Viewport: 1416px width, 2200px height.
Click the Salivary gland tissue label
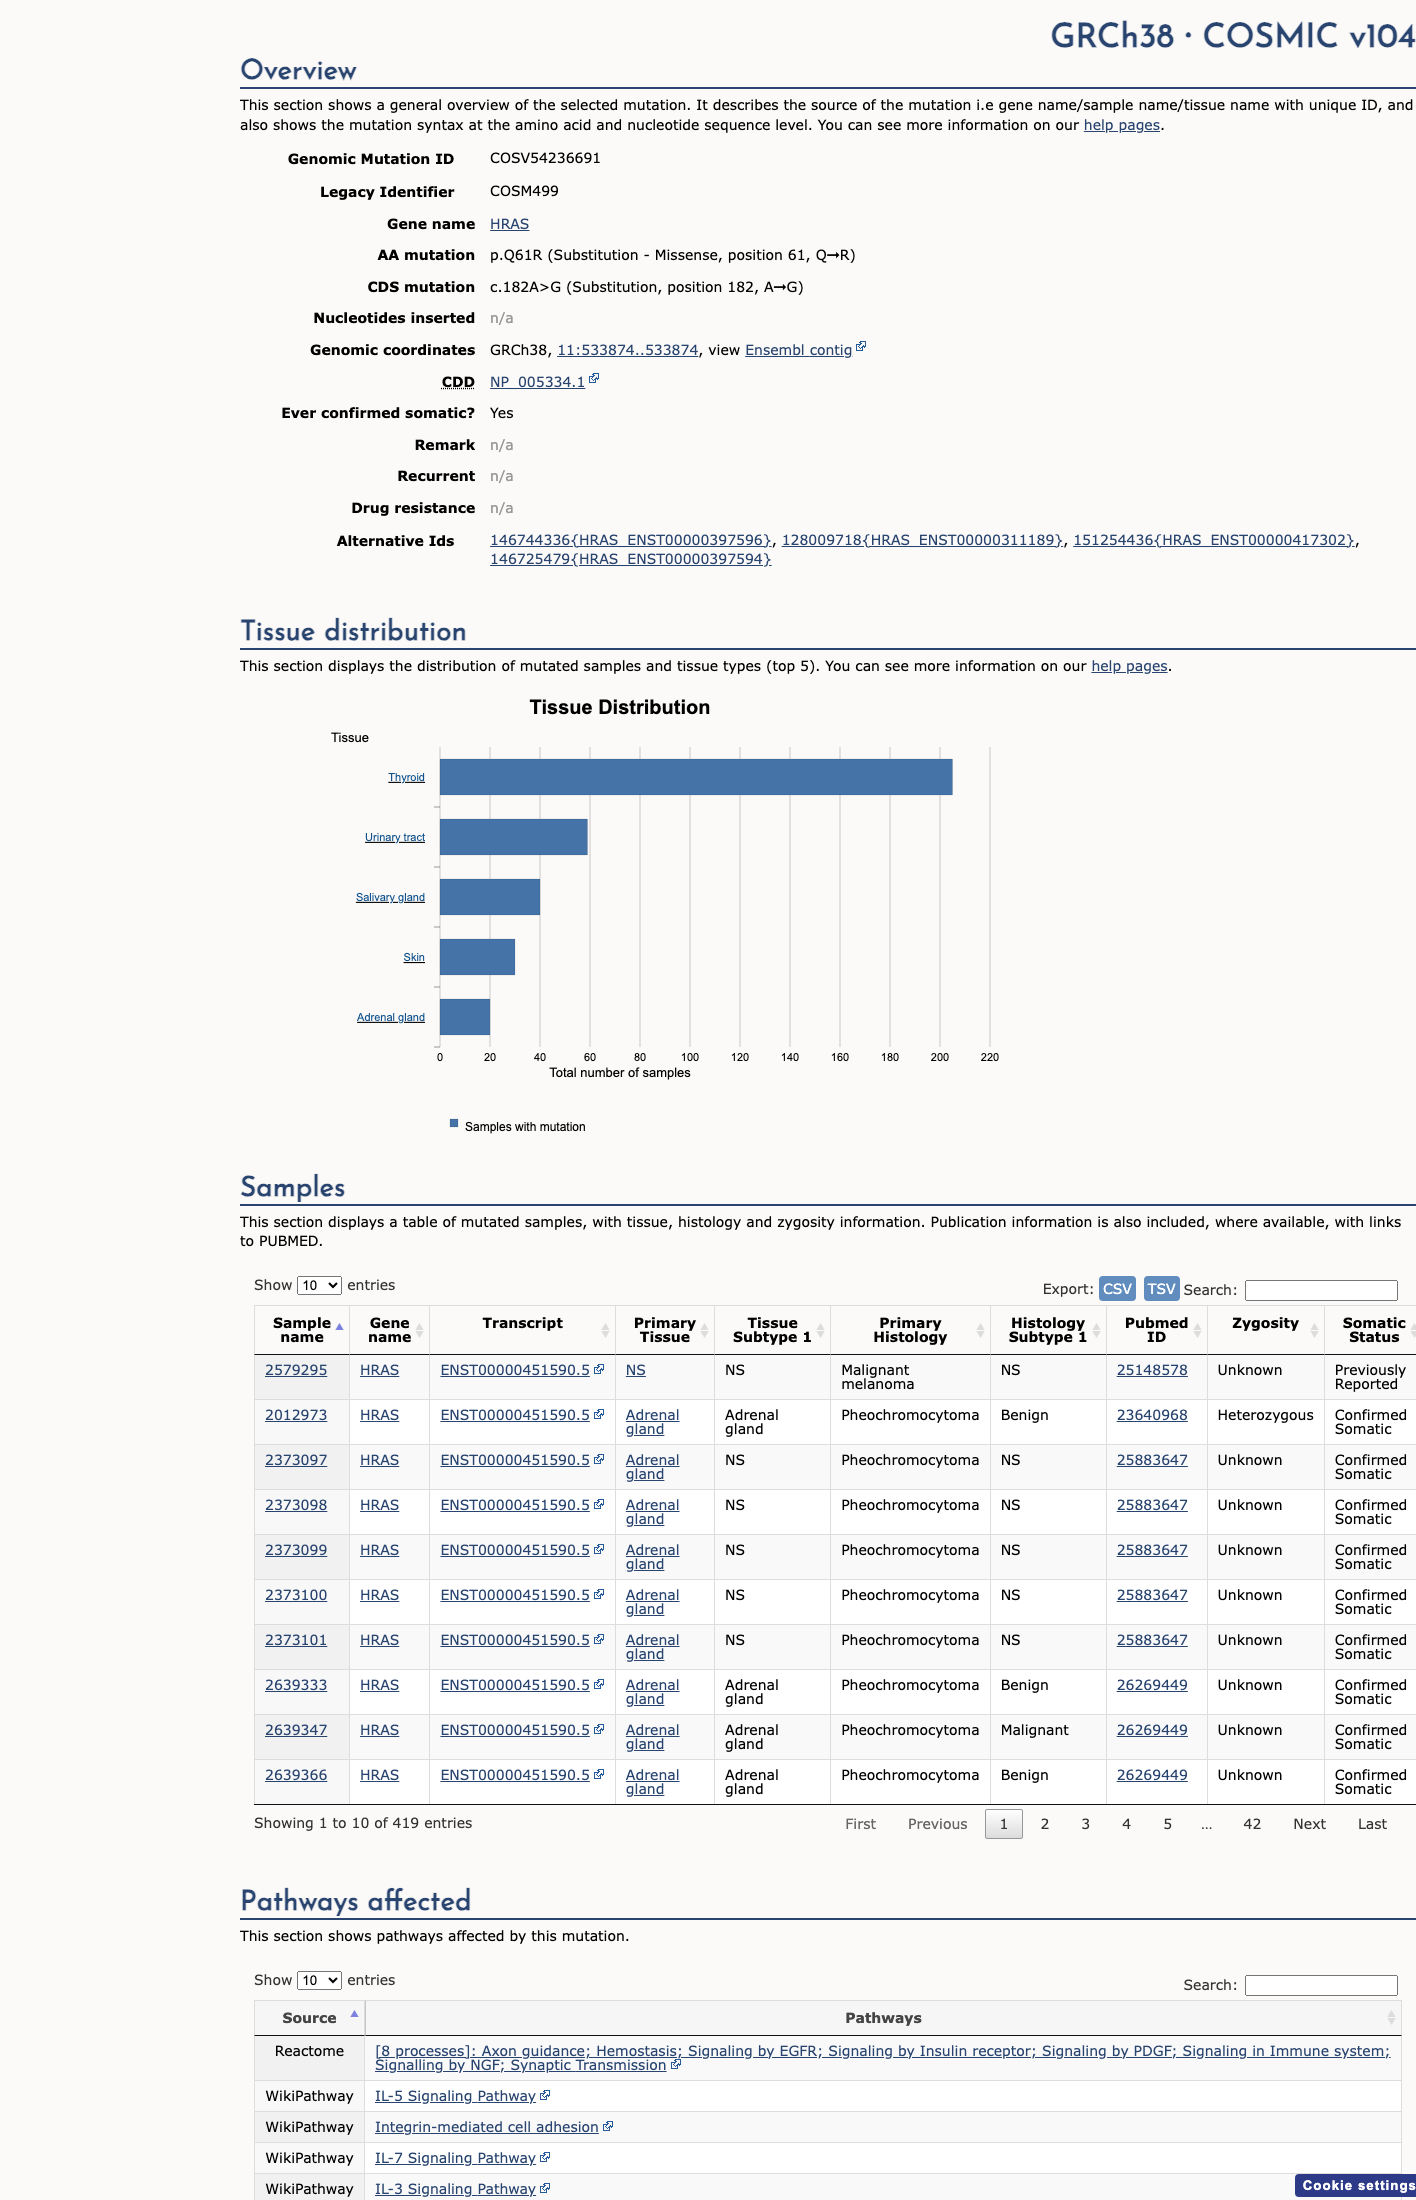pyautogui.click(x=390, y=897)
